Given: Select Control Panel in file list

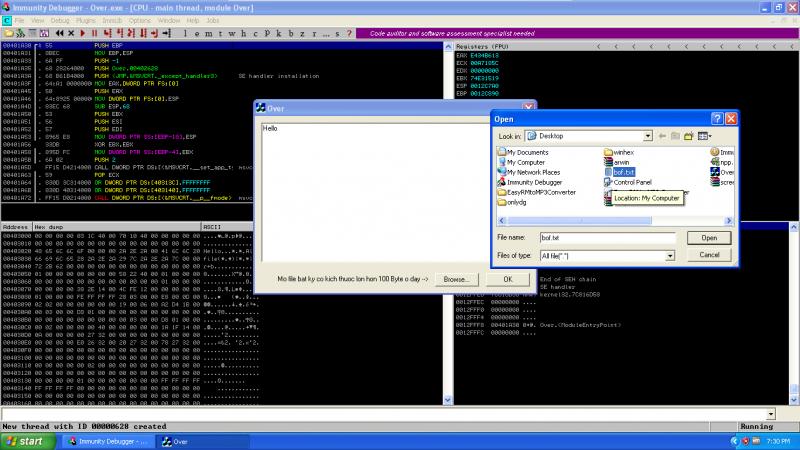Looking at the screenshot, I should (628, 182).
